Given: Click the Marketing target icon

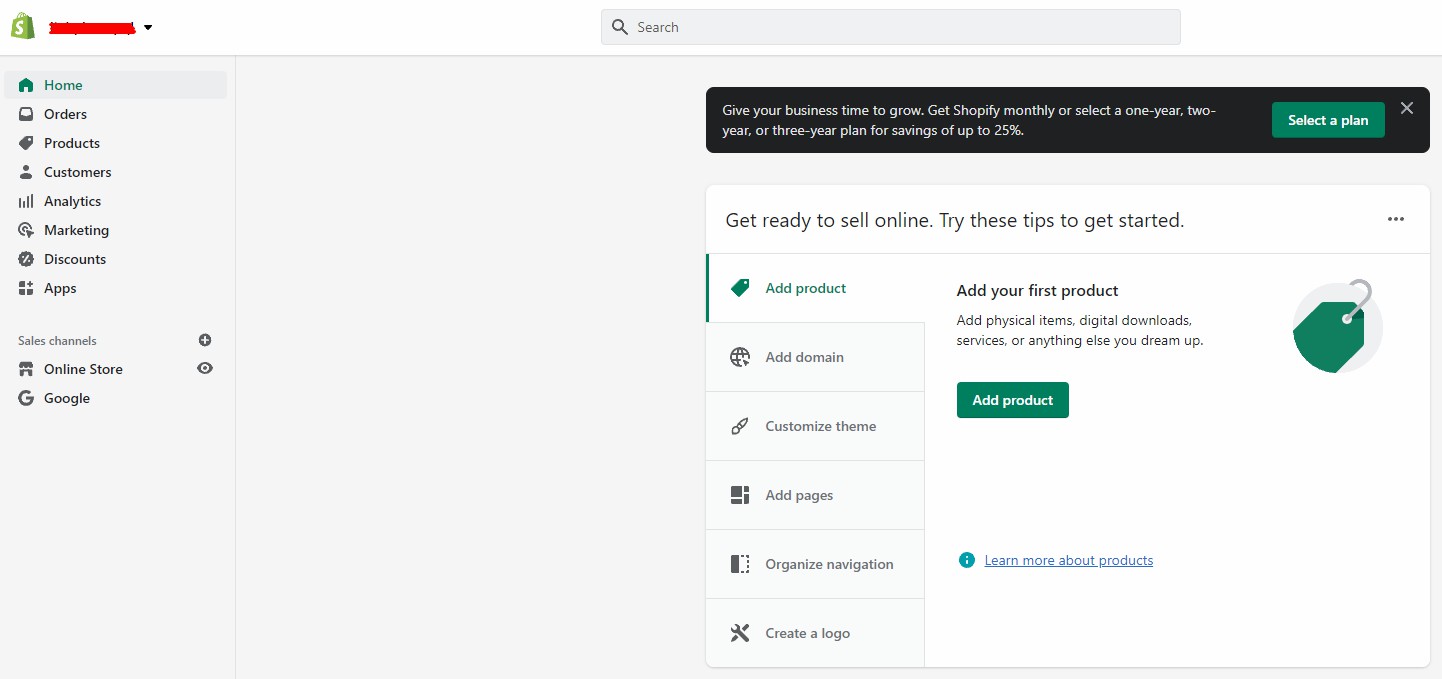Looking at the screenshot, I should pos(26,230).
